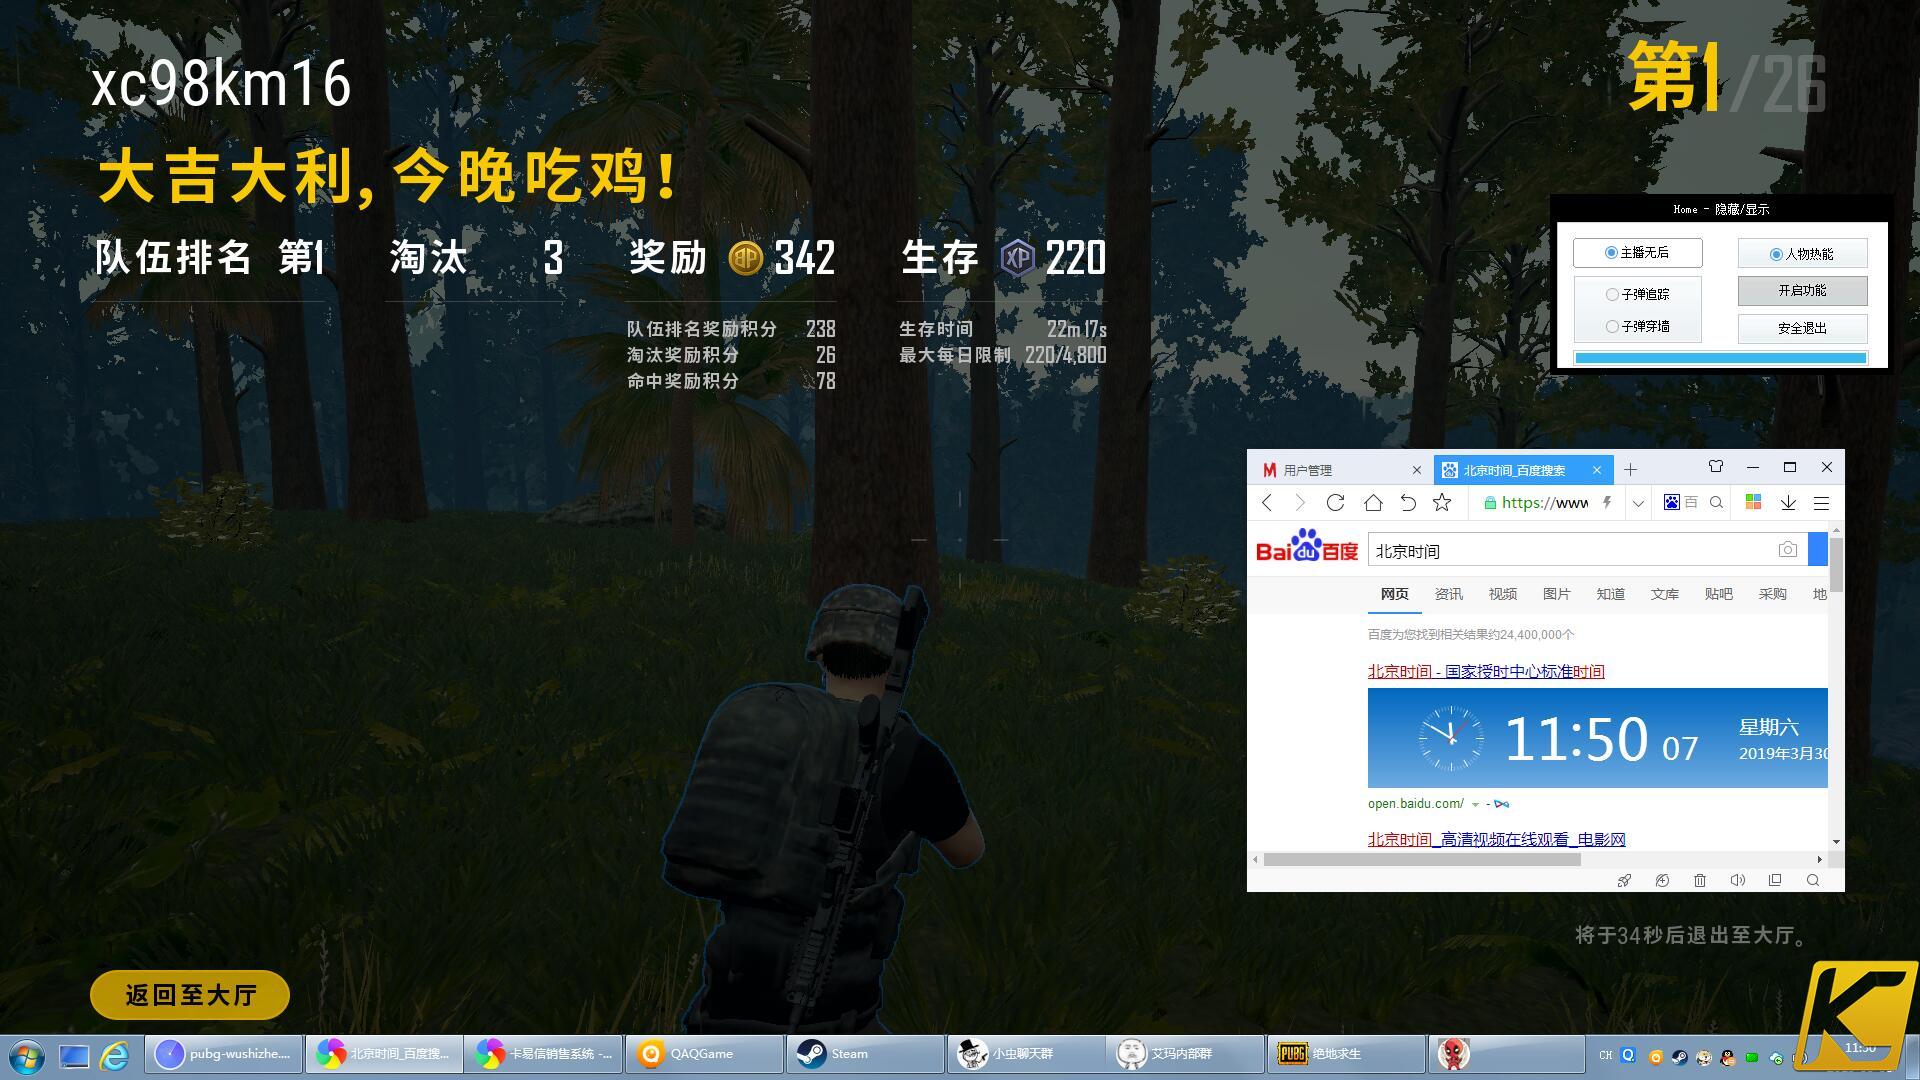Click the Baidu paw search-engine icon
The height and width of the screenshot is (1080, 1920).
pyautogui.click(x=1672, y=503)
